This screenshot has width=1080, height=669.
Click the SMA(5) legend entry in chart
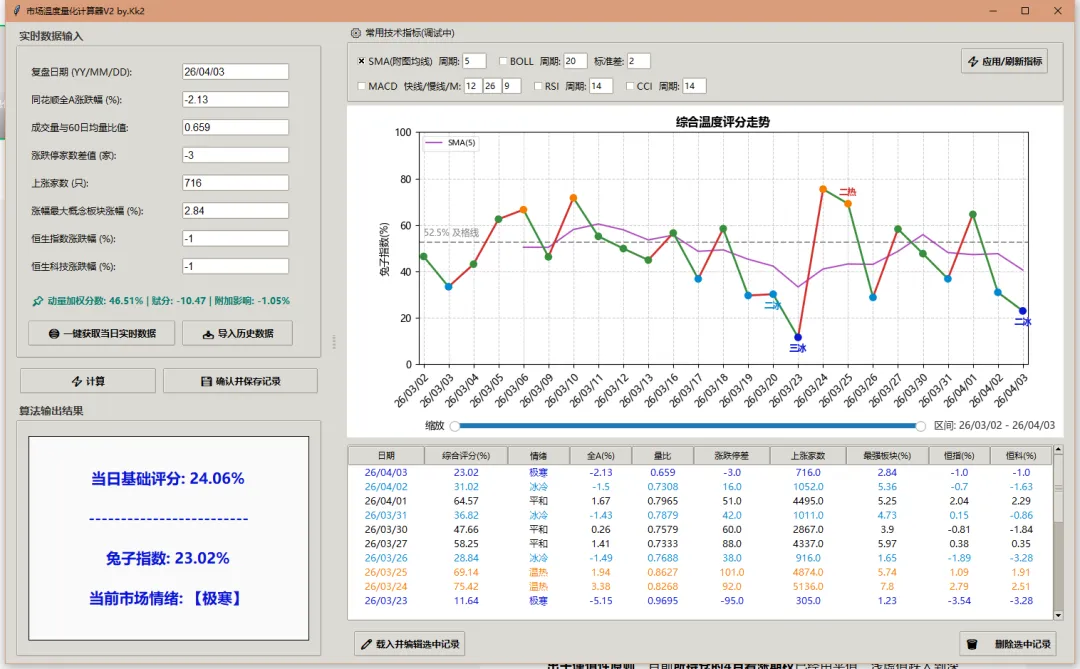pyautogui.click(x=451, y=143)
